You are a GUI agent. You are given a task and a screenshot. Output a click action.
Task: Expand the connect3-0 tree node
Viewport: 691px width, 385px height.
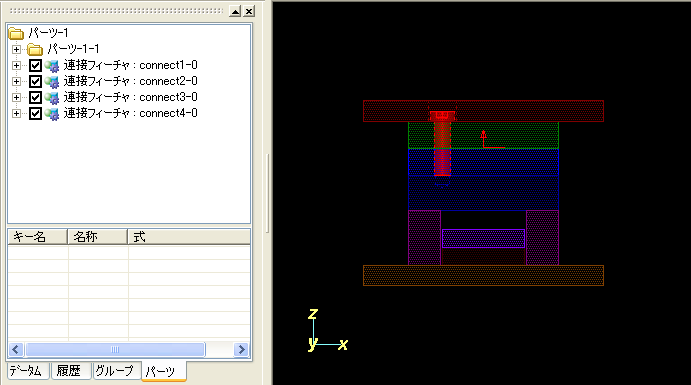point(16,97)
